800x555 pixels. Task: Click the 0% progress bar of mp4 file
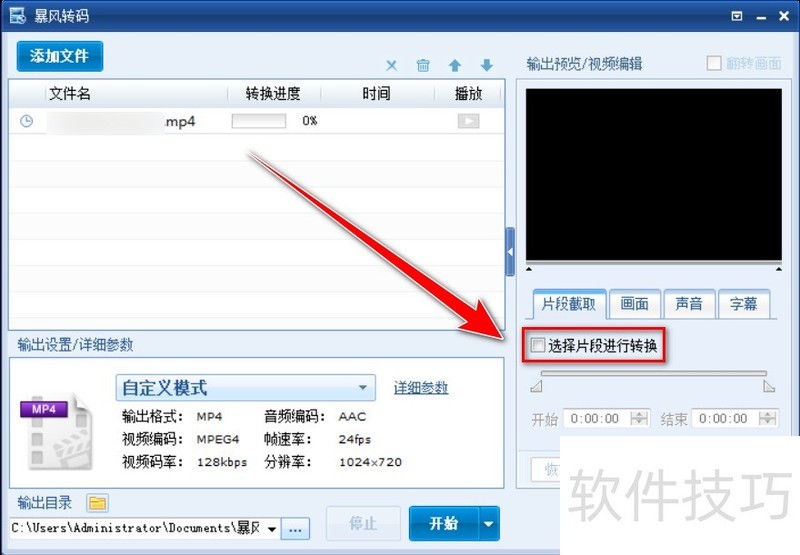(259, 121)
